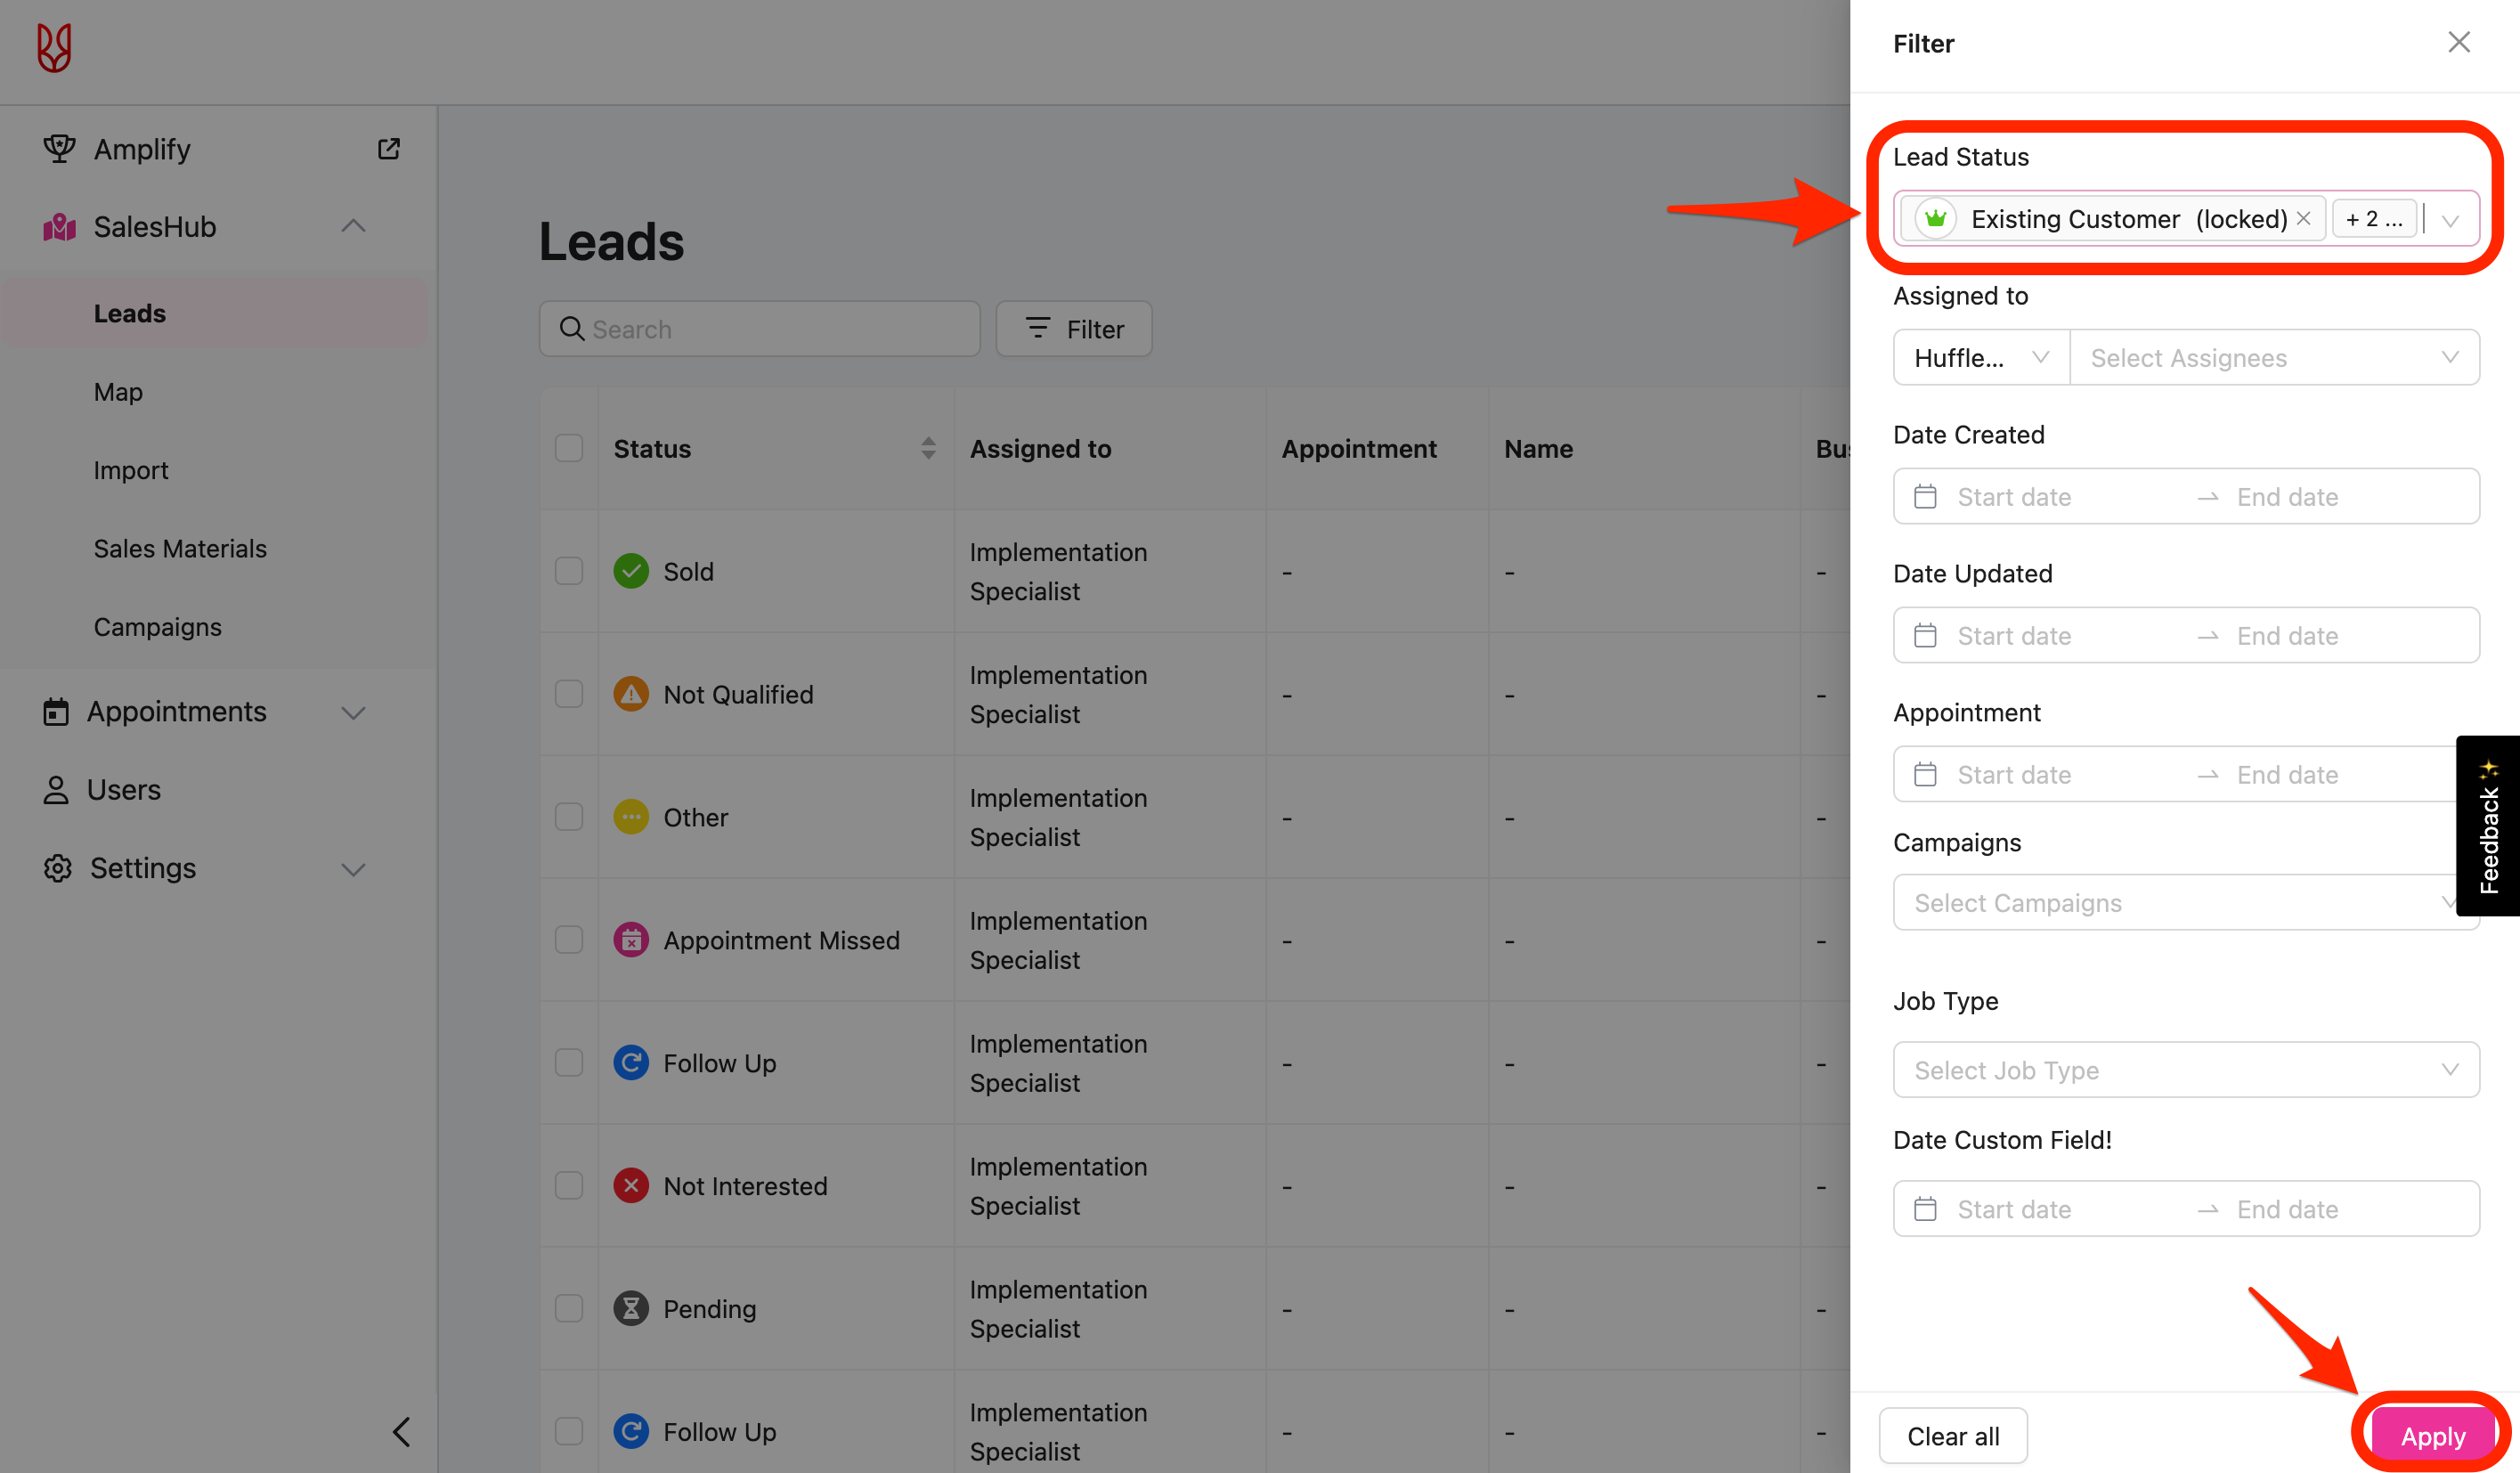Expand the Lead Status dropdown arrow

point(2450,220)
